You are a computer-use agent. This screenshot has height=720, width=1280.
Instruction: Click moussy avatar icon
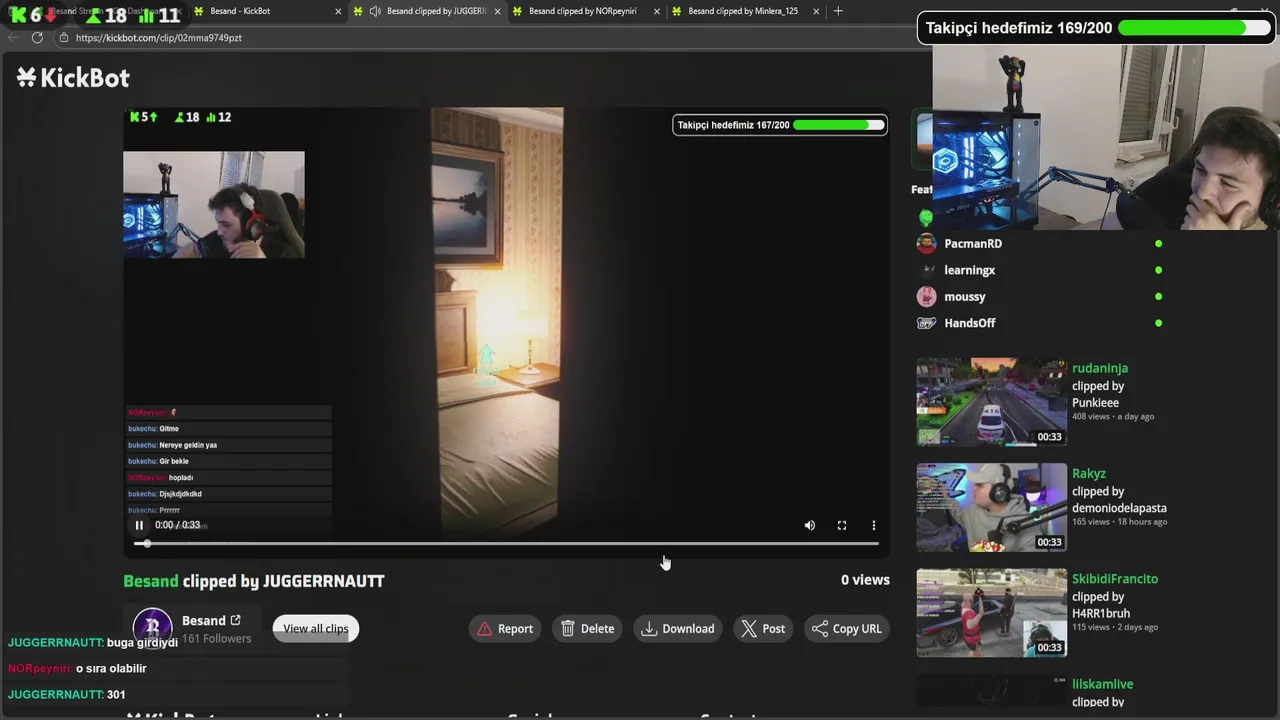coord(926,296)
